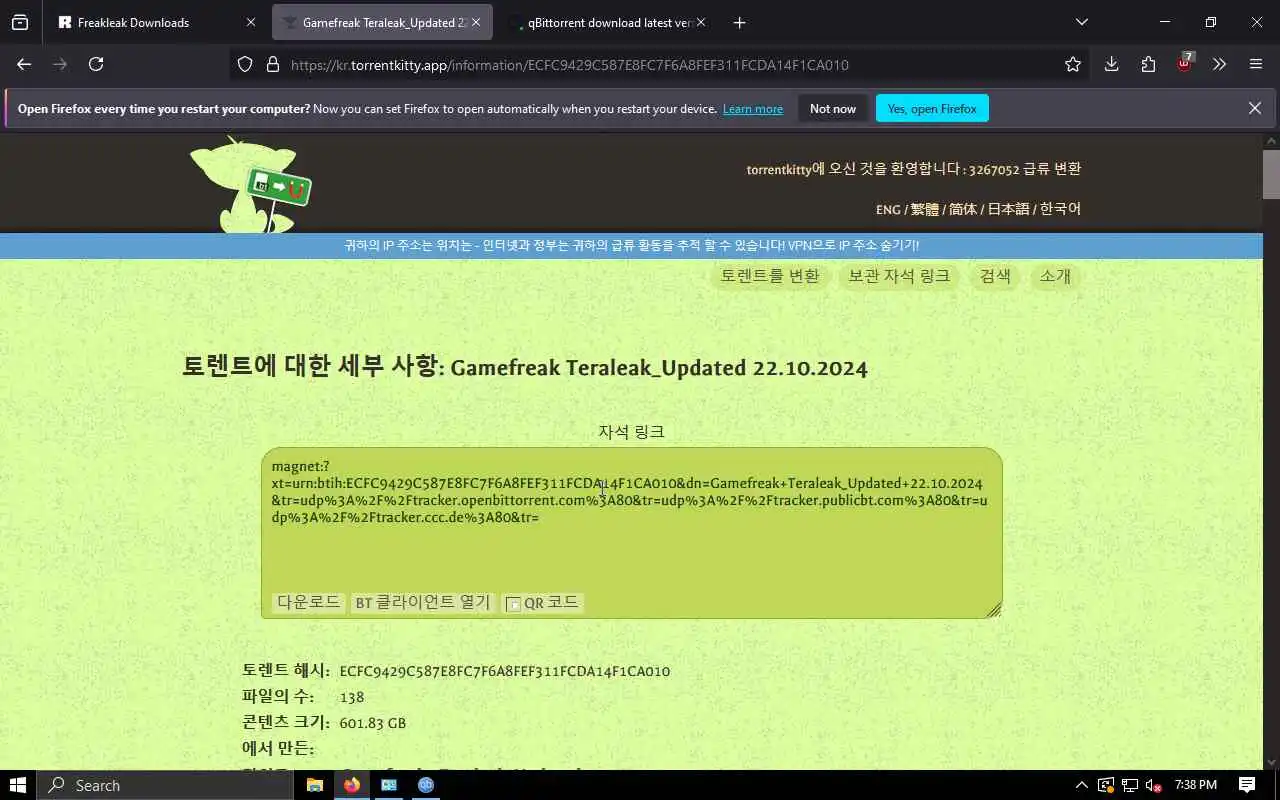Image resolution: width=1280 pixels, height=800 pixels.
Task: Click the file count value 138
Action: pos(352,697)
